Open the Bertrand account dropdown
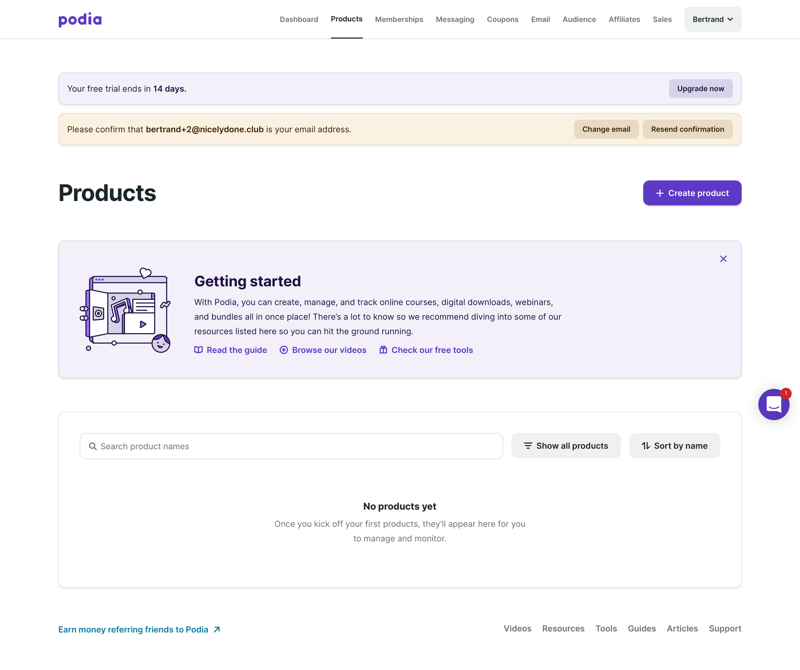The image size is (800, 670). [x=712, y=19]
